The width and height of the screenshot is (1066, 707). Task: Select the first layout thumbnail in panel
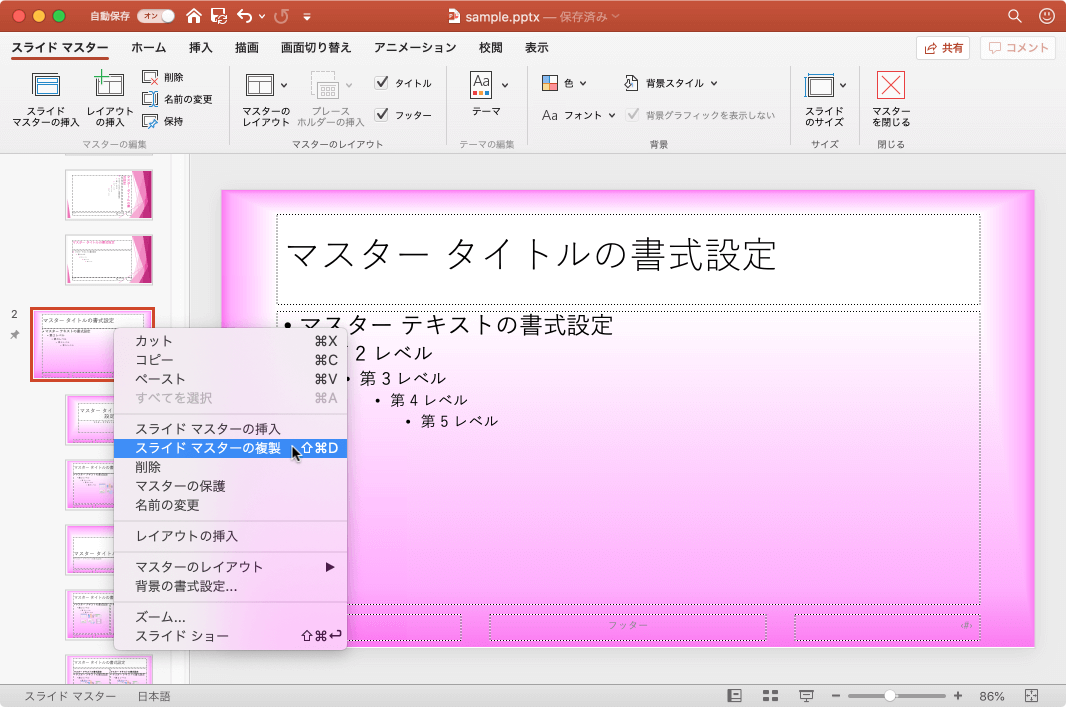click(109, 195)
